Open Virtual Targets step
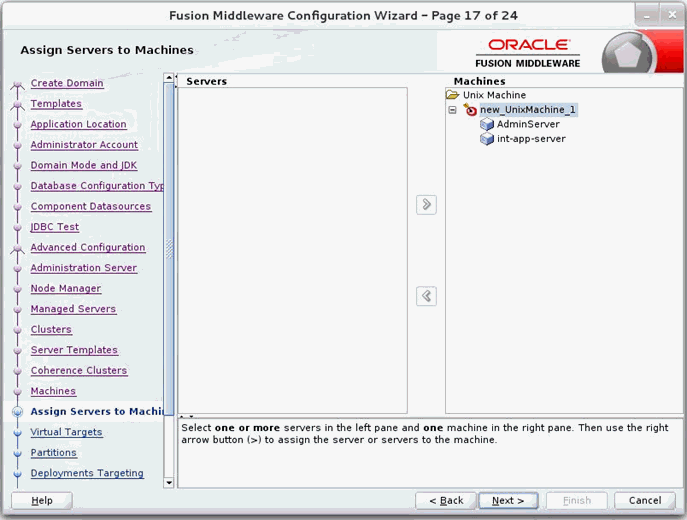 [x=66, y=432]
